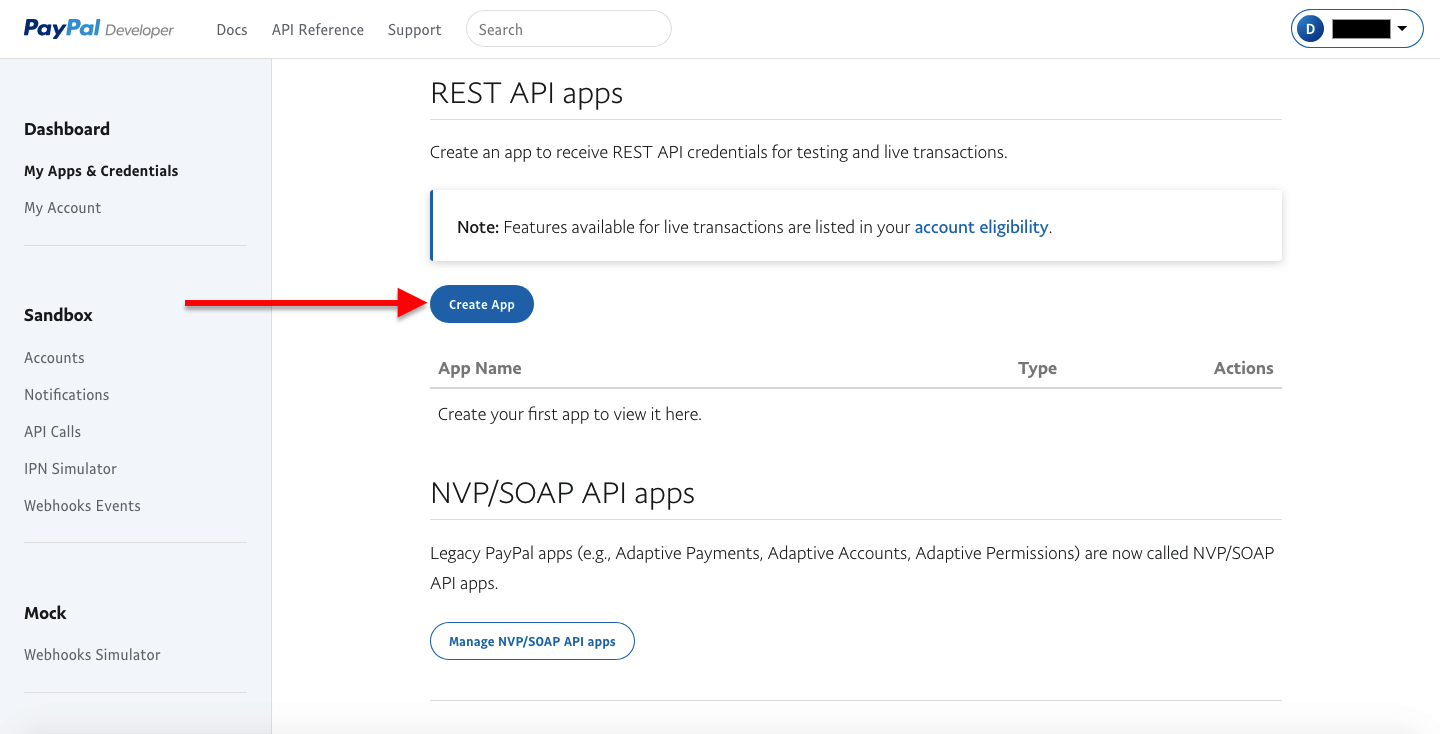The width and height of the screenshot is (1440, 734).
Task: Go to Sandbox Notifications
Action: coord(67,395)
